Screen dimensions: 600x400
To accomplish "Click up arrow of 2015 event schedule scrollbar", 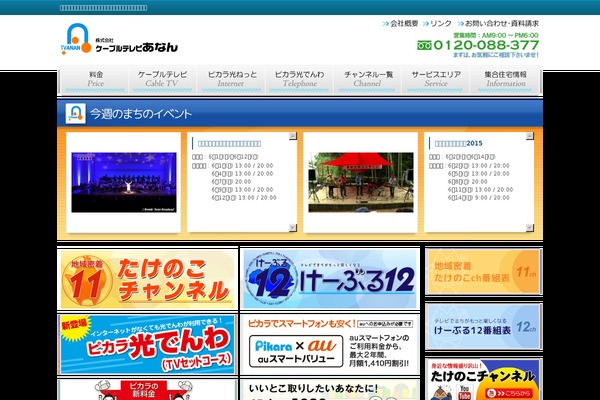I will tap(530, 136).
